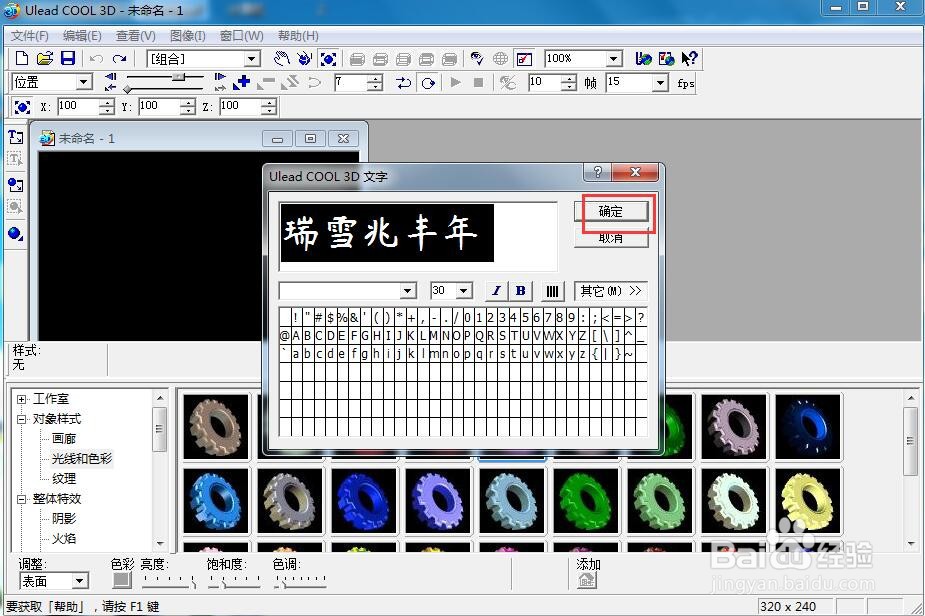
Task: Select 纹理 in the style tree
Action: tap(64, 479)
